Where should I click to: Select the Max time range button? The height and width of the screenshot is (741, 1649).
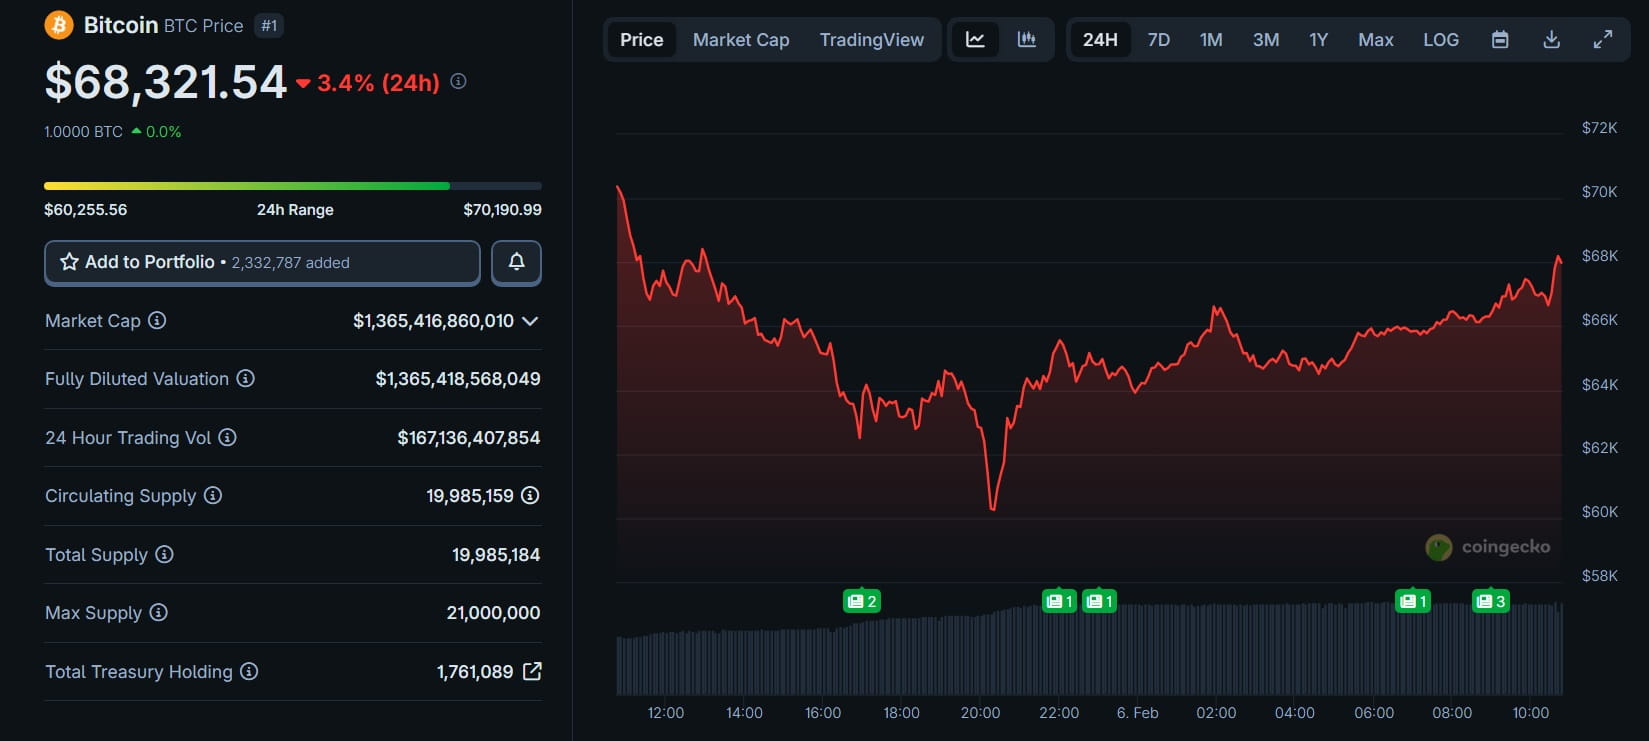pos(1375,40)
